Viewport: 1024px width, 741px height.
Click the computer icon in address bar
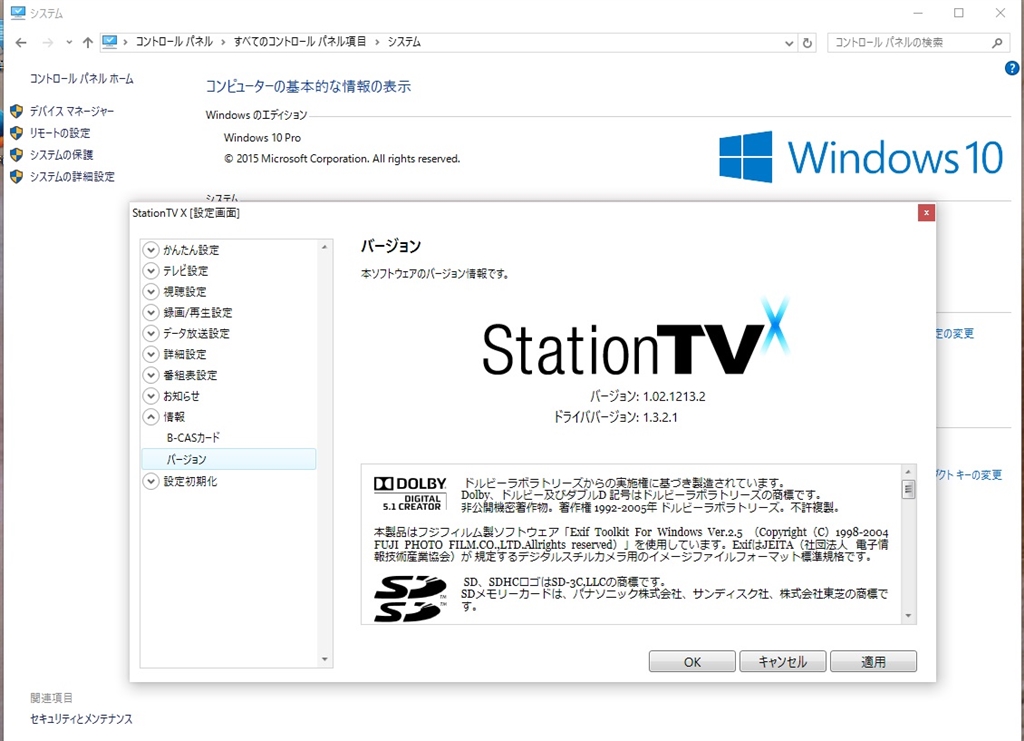pyautogui.click(x=110, y=42)
